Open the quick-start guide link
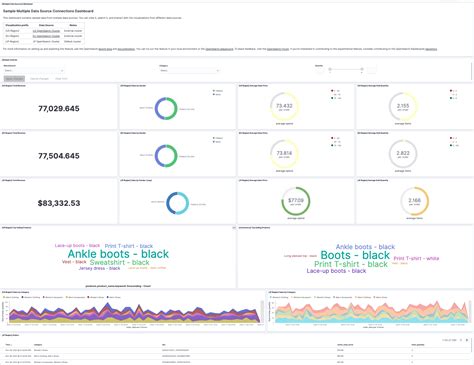 click(105, 49)
